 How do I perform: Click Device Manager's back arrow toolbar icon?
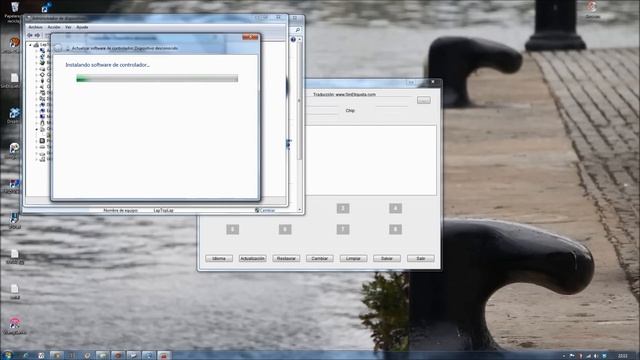30,36
